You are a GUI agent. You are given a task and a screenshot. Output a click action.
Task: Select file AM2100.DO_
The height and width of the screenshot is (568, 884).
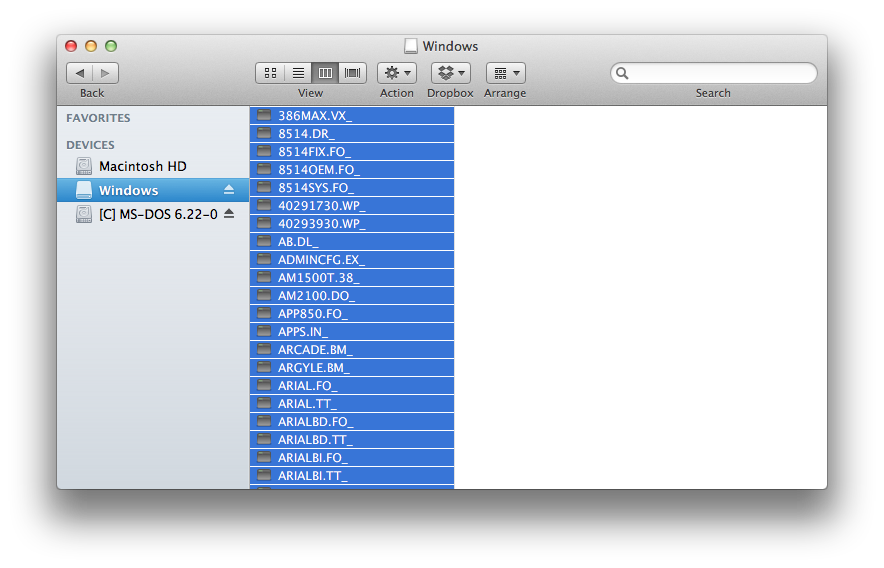(x=352, y=296)
